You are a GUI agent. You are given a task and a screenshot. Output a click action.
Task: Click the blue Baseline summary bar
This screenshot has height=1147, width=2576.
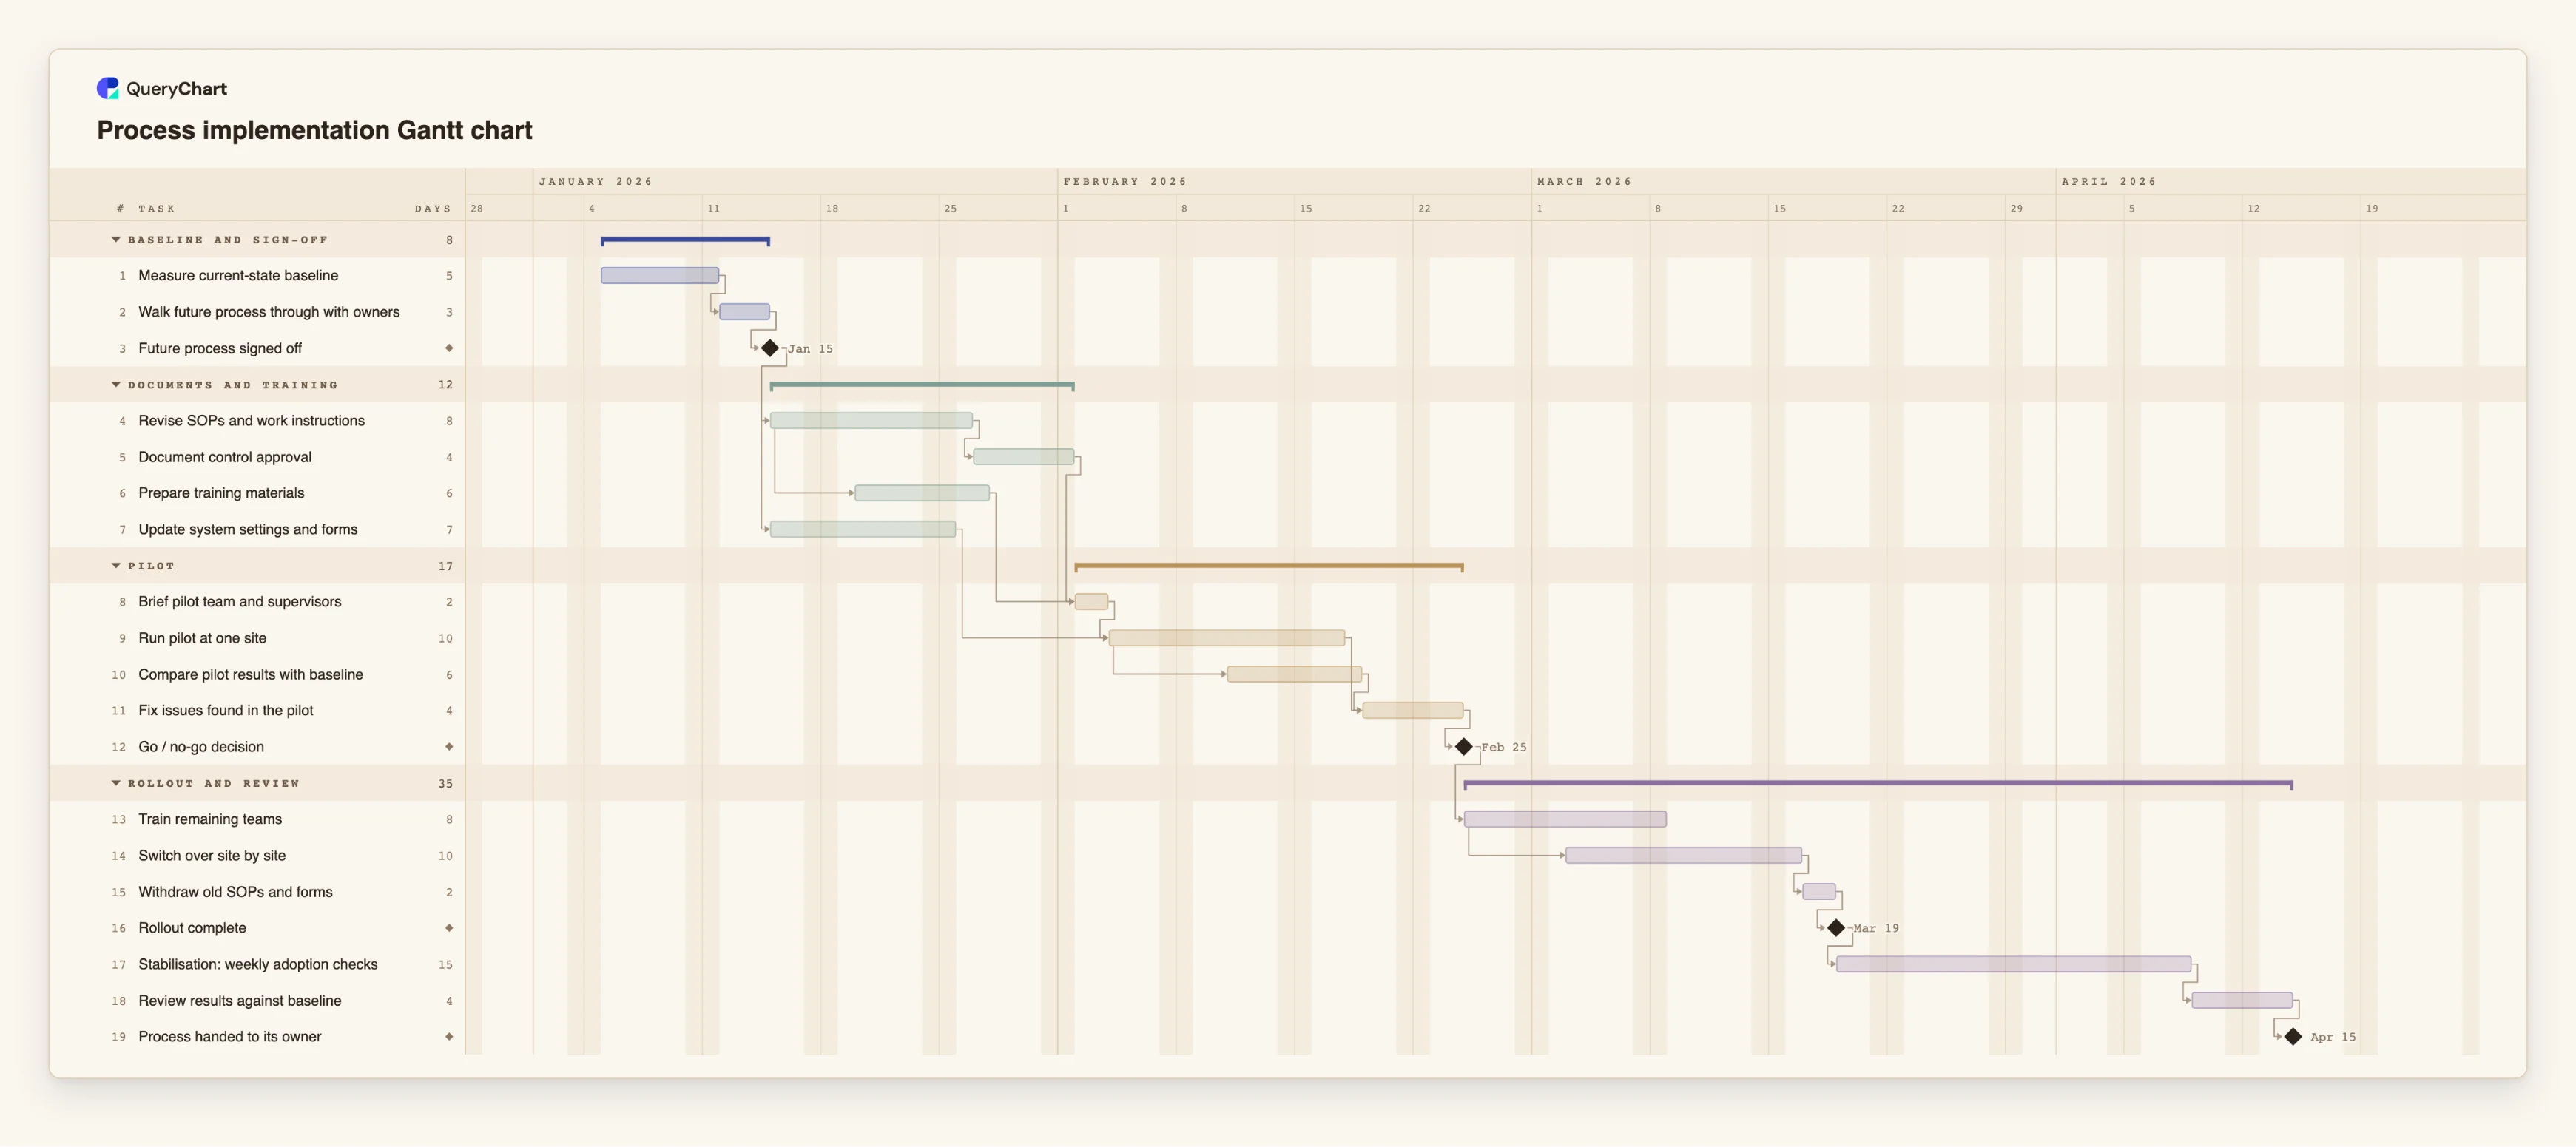[685, 240]
